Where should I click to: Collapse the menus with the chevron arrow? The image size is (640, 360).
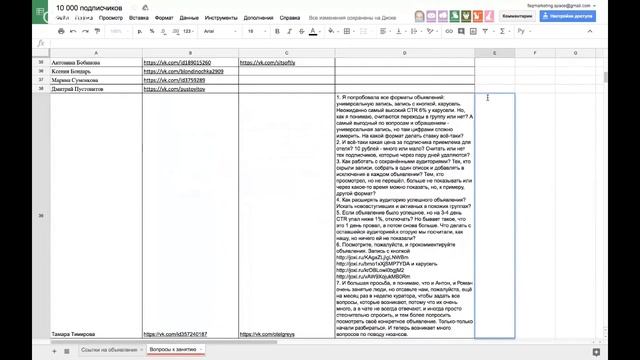click(590, 31)
